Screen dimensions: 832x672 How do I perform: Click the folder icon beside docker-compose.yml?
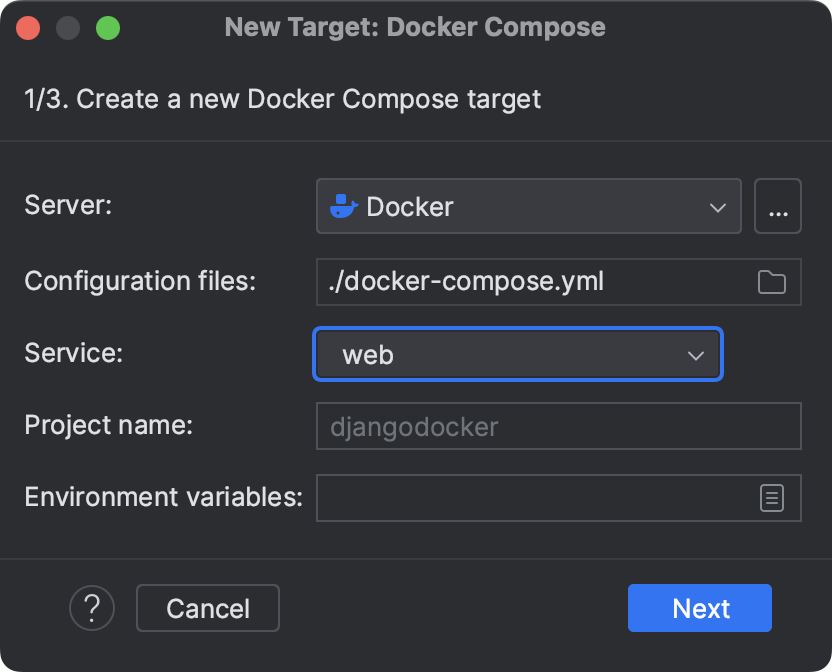[x=771, y=282]
